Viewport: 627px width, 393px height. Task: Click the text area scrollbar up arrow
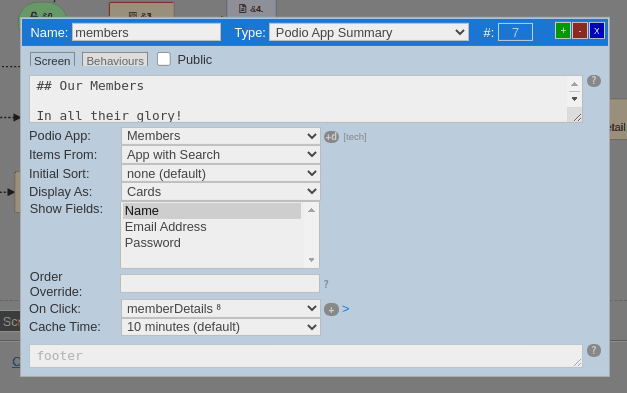coord(574,84)
